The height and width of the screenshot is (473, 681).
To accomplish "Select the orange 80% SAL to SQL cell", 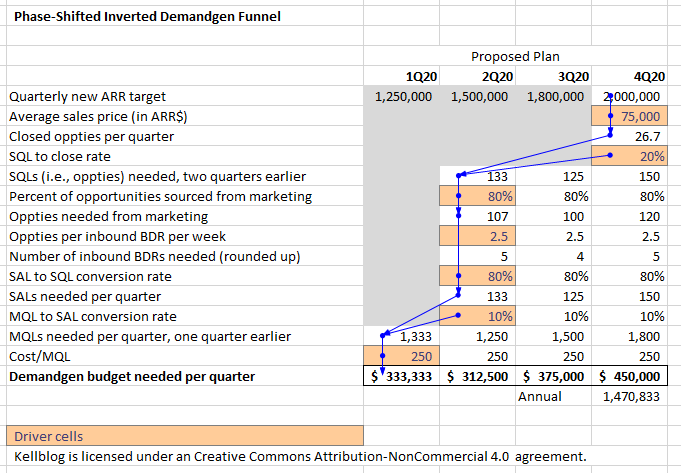I will [x=477, y=276].
